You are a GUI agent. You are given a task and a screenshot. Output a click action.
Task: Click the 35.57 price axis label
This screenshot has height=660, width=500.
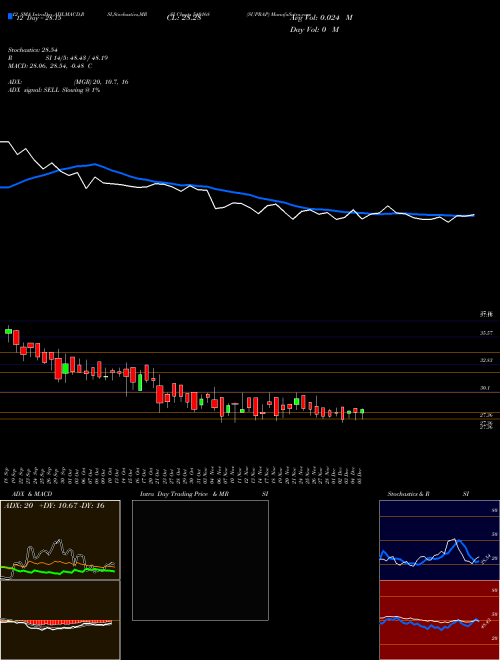pyautogui.click(x=486, y=333)
